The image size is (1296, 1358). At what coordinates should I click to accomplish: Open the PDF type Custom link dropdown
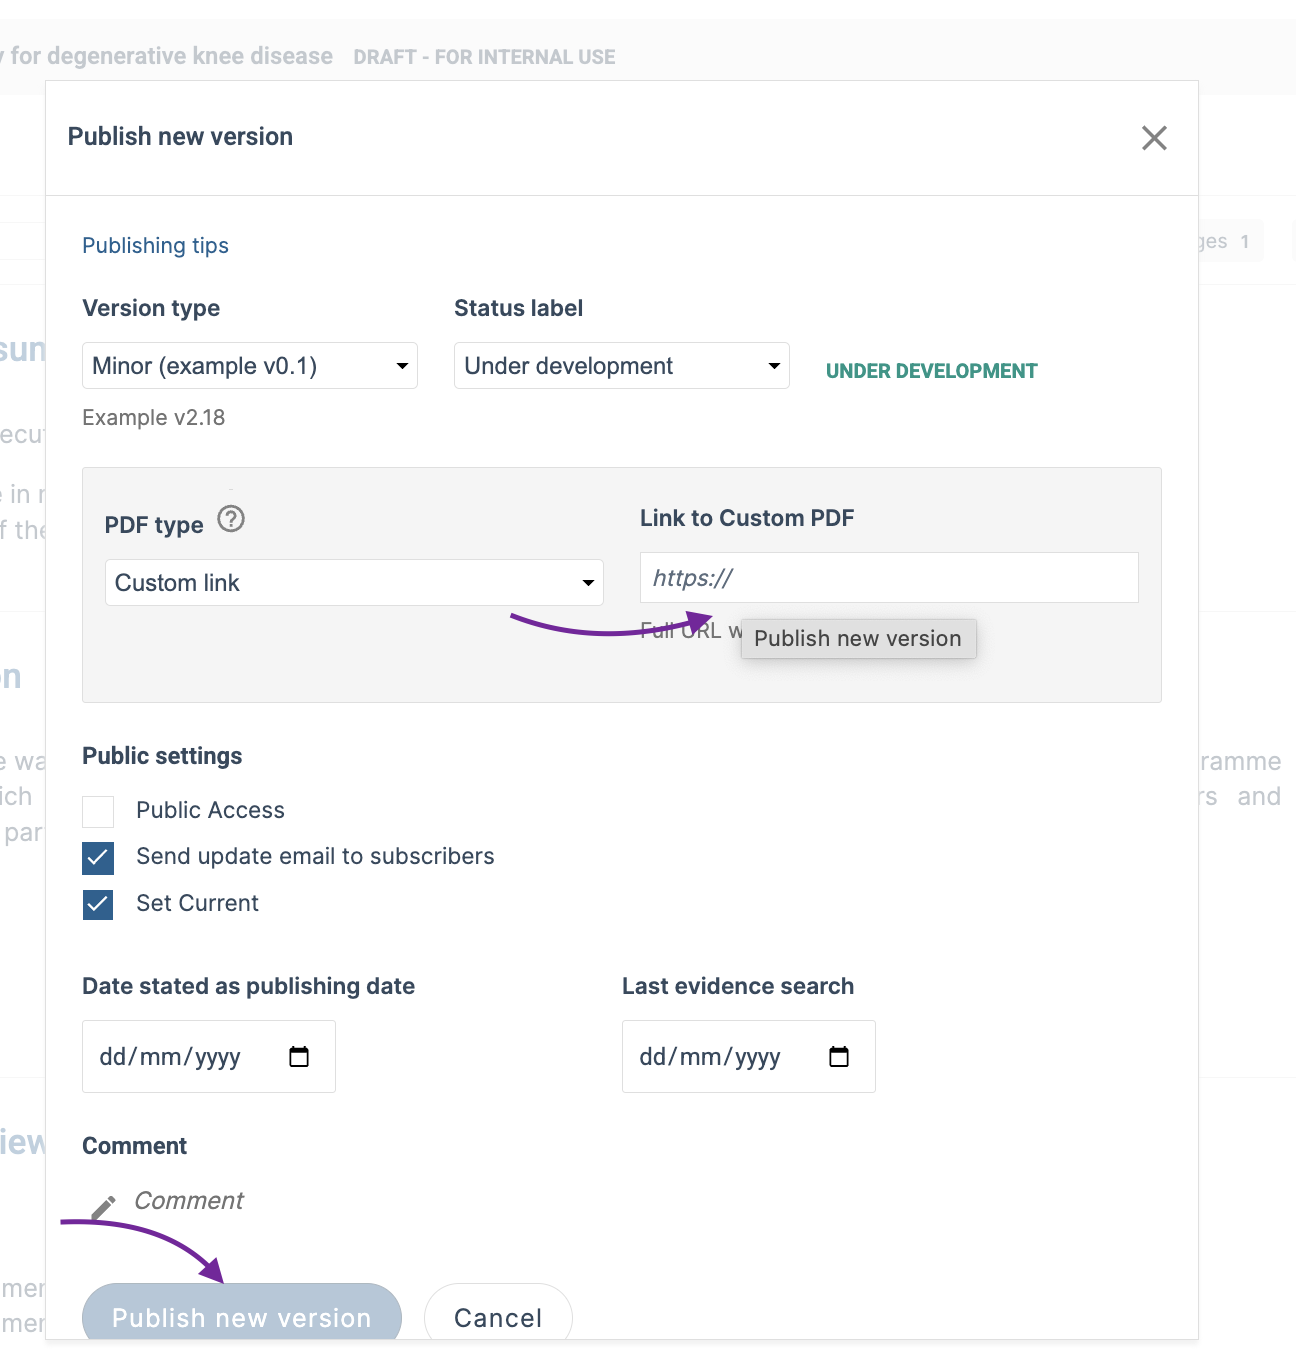[x=354, y=583]
